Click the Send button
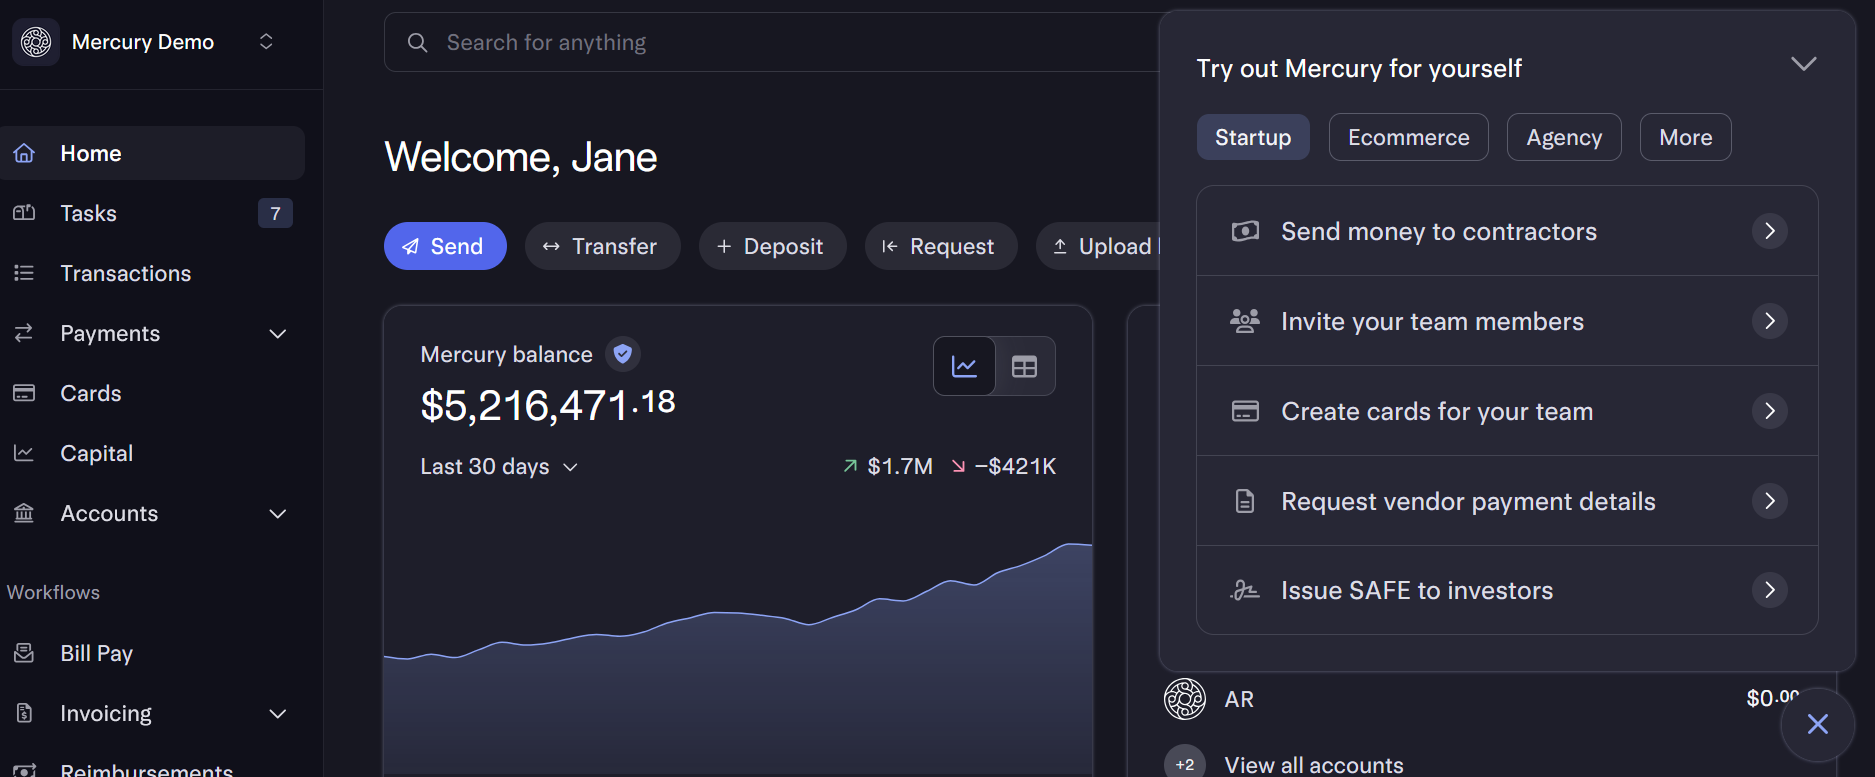 click(x=445, y=246)
